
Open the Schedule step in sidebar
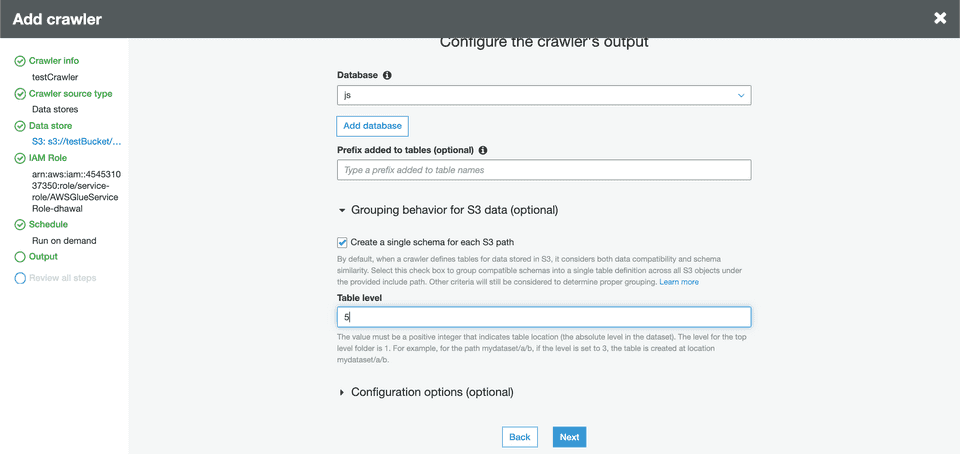[49, 225]
